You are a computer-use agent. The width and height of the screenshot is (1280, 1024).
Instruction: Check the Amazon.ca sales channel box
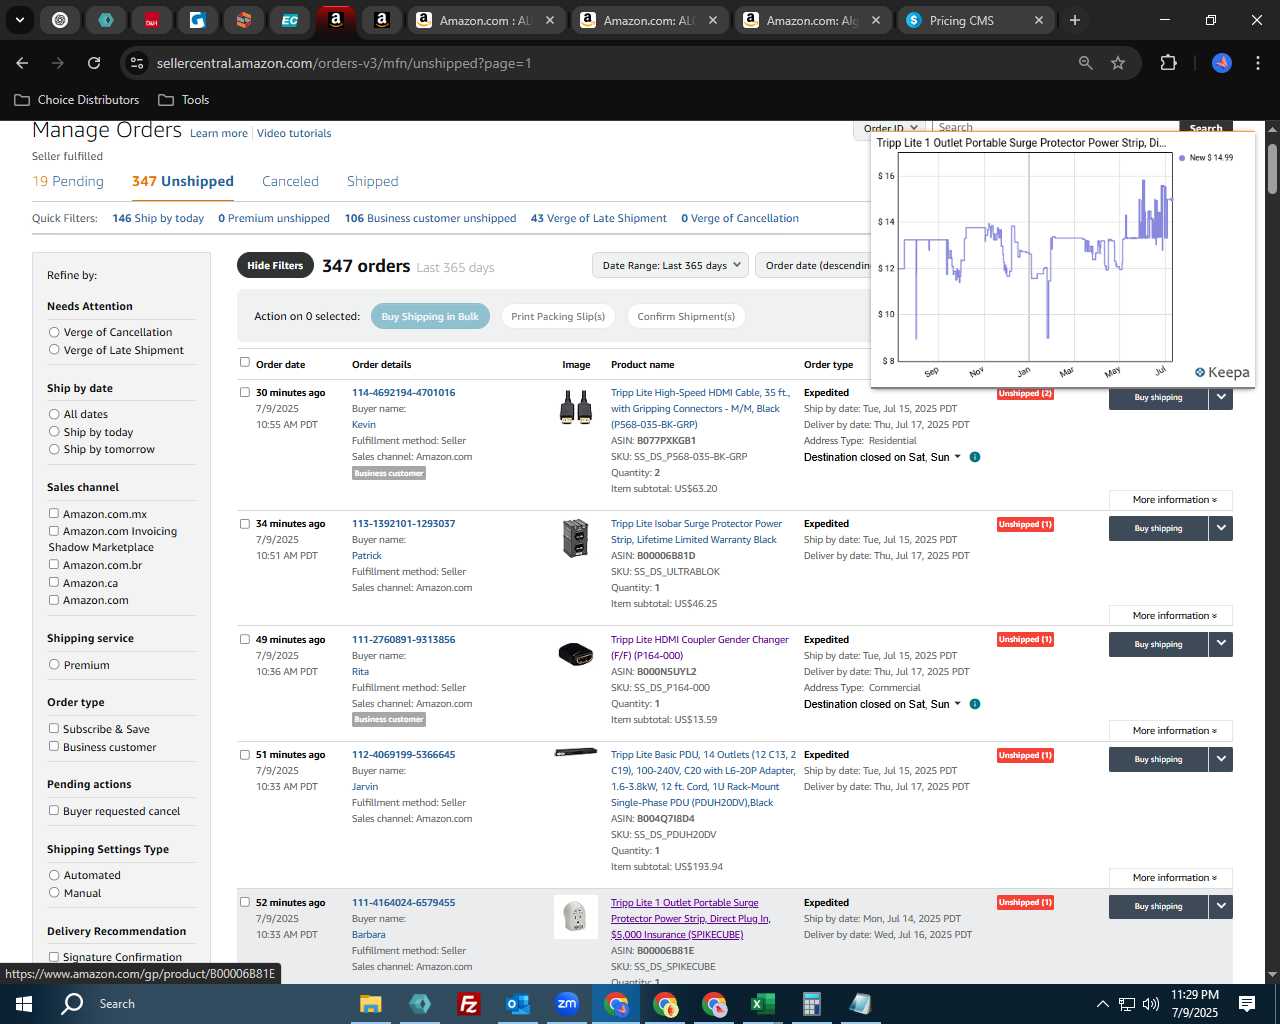pos(54,583)
